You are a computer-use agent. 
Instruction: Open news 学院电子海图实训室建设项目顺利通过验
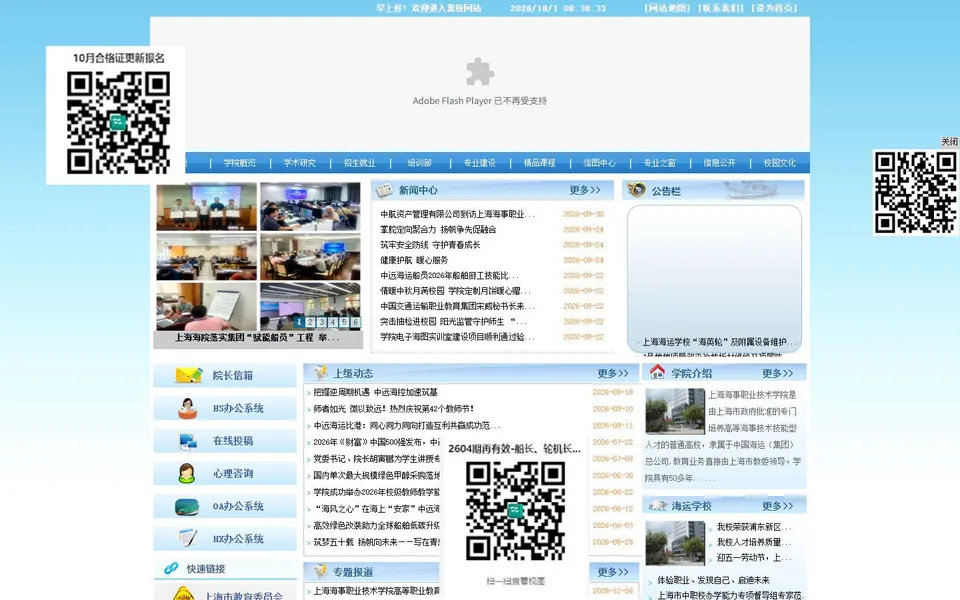coord(457,337)
